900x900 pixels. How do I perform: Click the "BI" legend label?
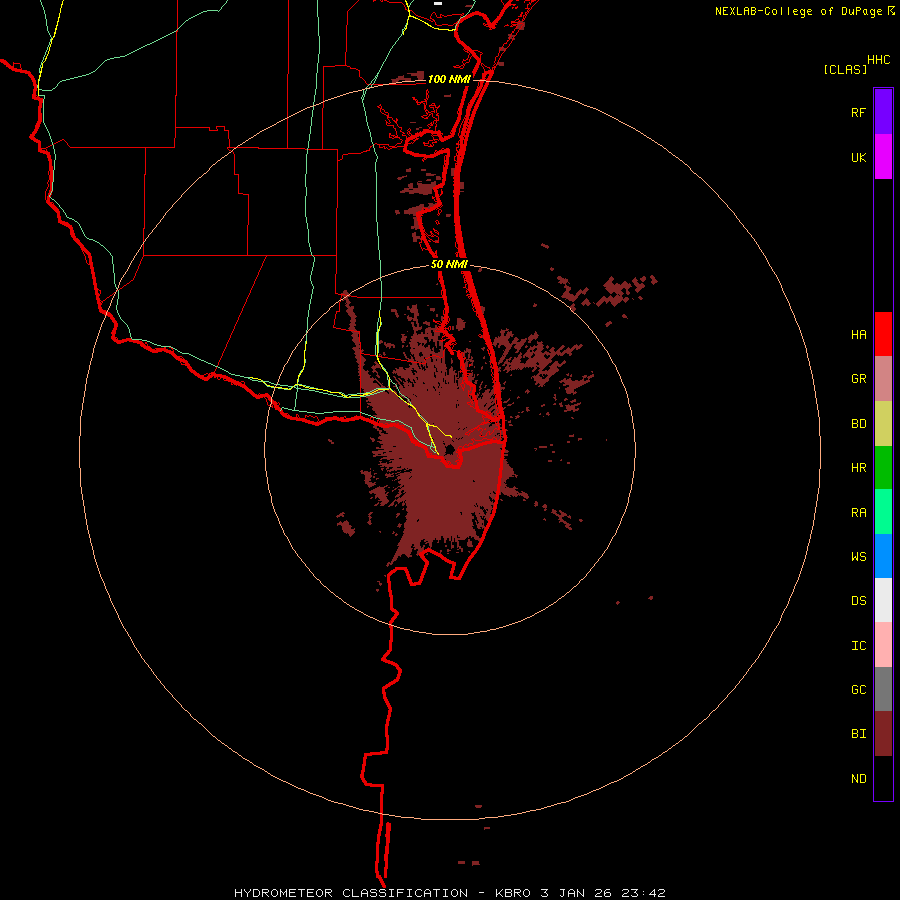858,734
